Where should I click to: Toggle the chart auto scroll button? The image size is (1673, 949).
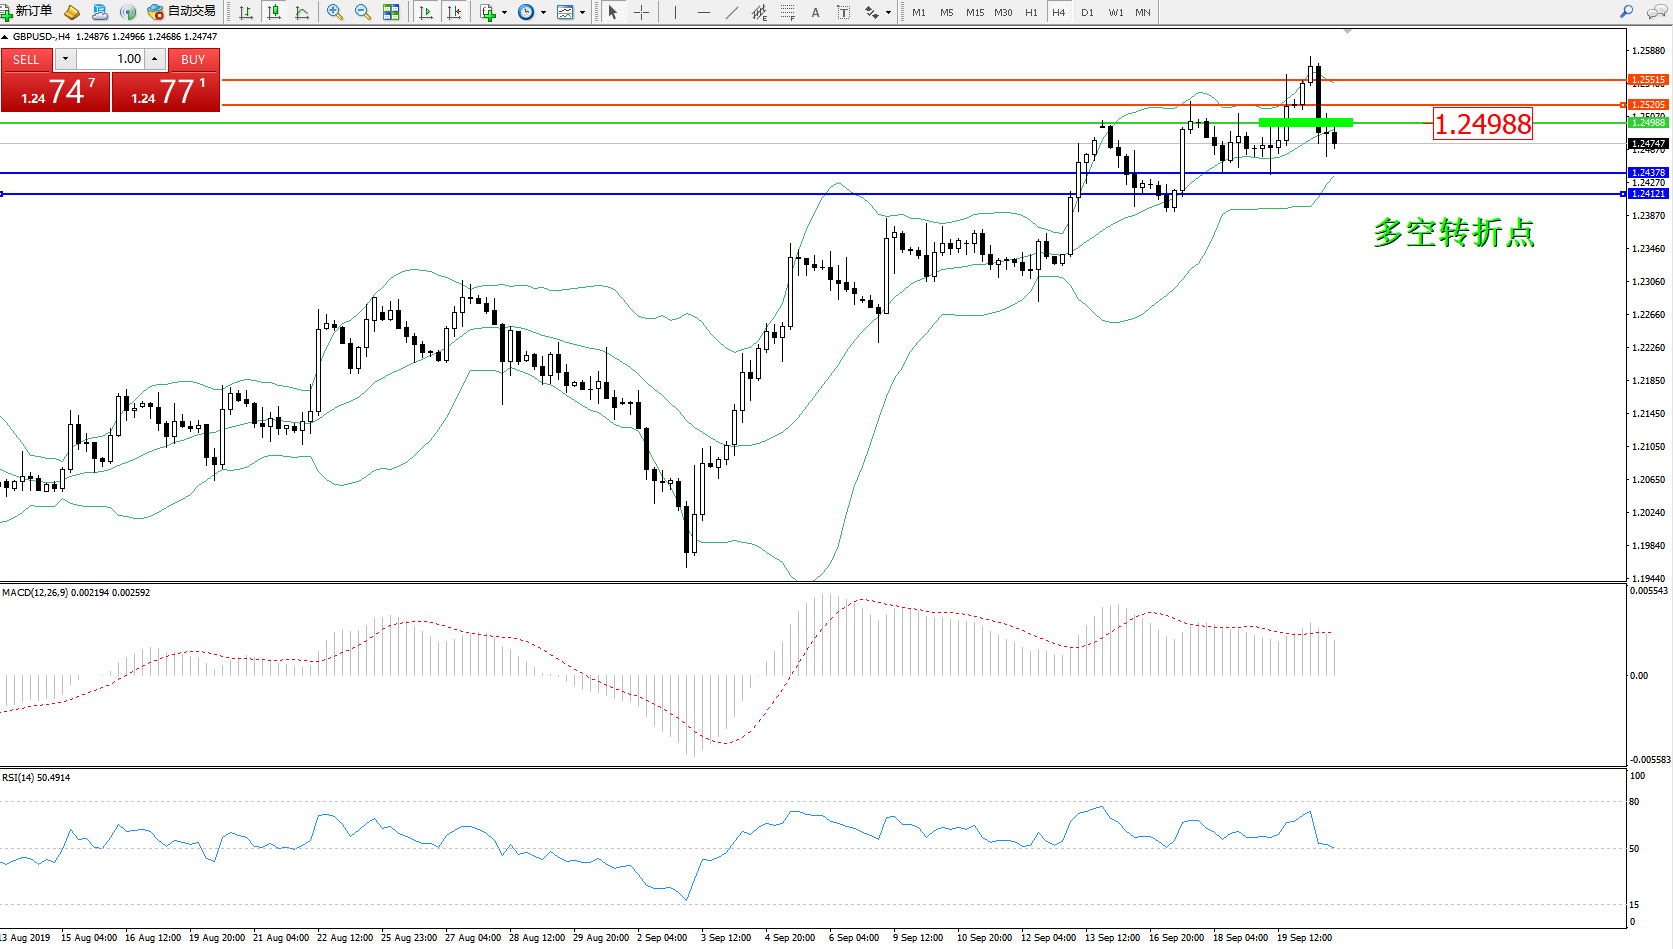(426, 12)
